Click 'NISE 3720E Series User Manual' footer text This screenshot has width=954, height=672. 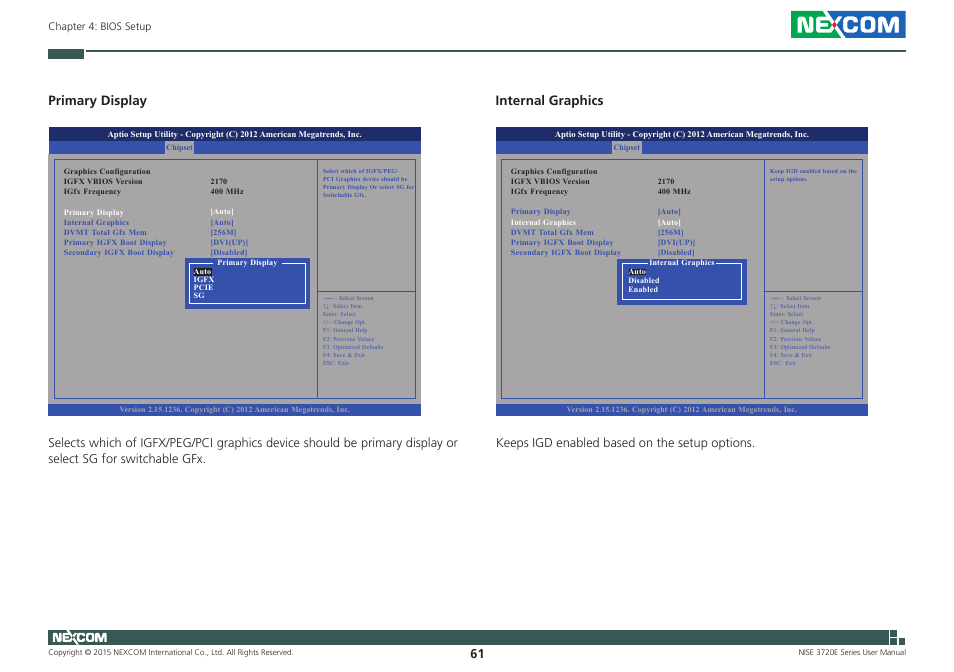pyautogui.click(x=852, y=652)
